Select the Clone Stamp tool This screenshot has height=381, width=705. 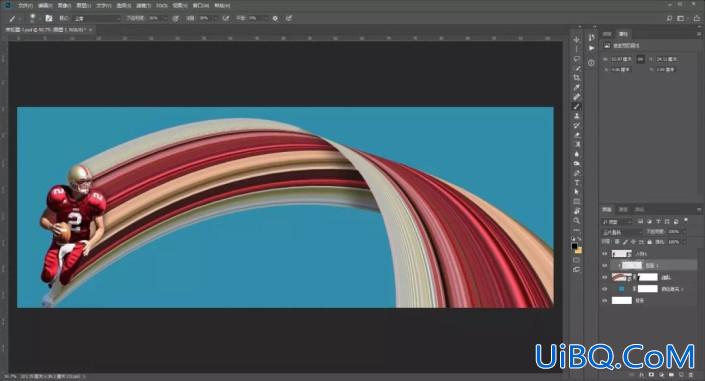577,116
